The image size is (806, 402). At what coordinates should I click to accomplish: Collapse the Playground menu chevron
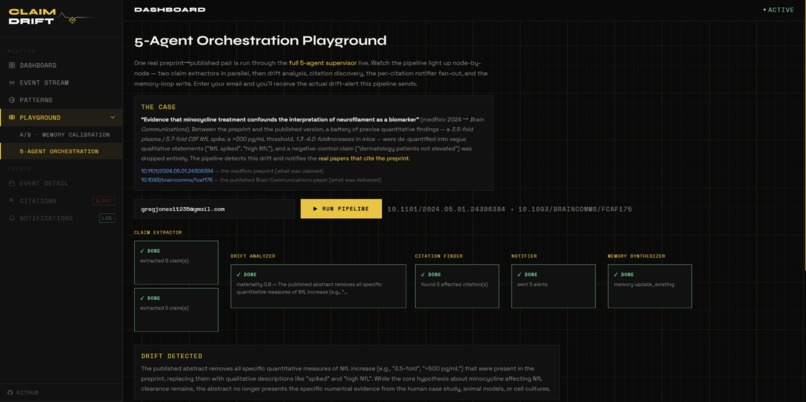[113, 118]
